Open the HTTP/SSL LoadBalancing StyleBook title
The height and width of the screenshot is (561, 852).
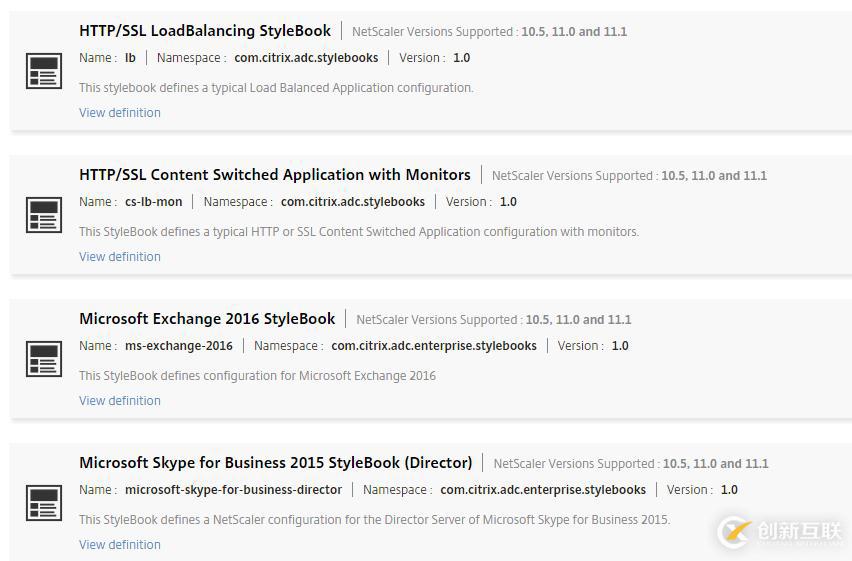coord(205,31)
